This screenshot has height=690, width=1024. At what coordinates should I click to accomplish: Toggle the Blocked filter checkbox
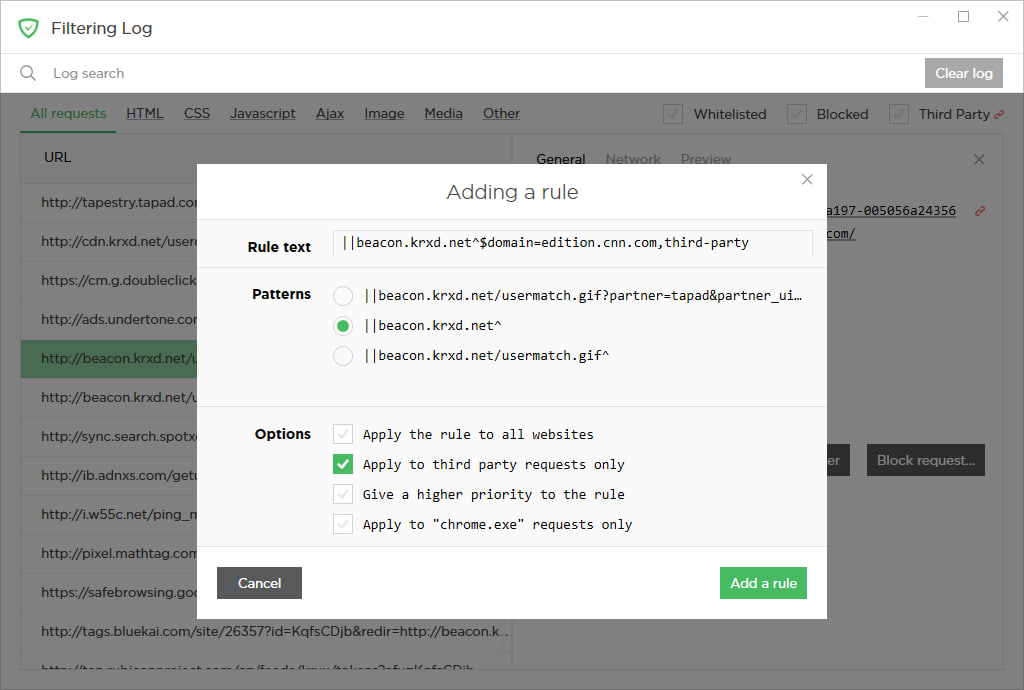[797, 114]
